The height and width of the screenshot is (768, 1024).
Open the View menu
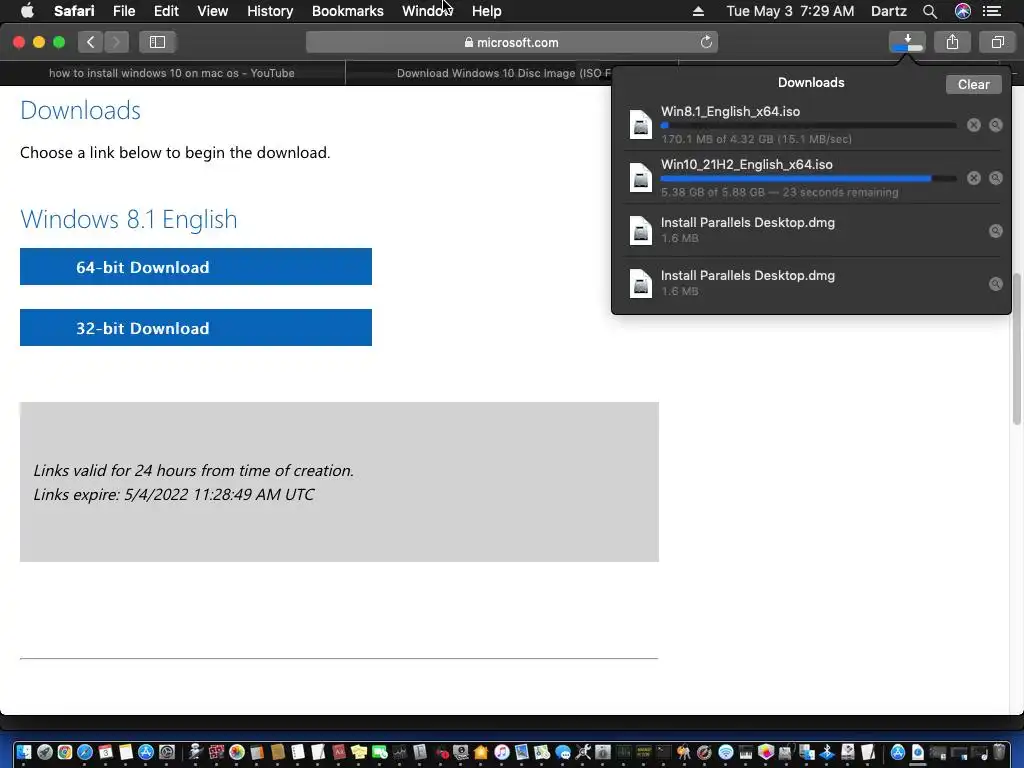tap(212, 11)
